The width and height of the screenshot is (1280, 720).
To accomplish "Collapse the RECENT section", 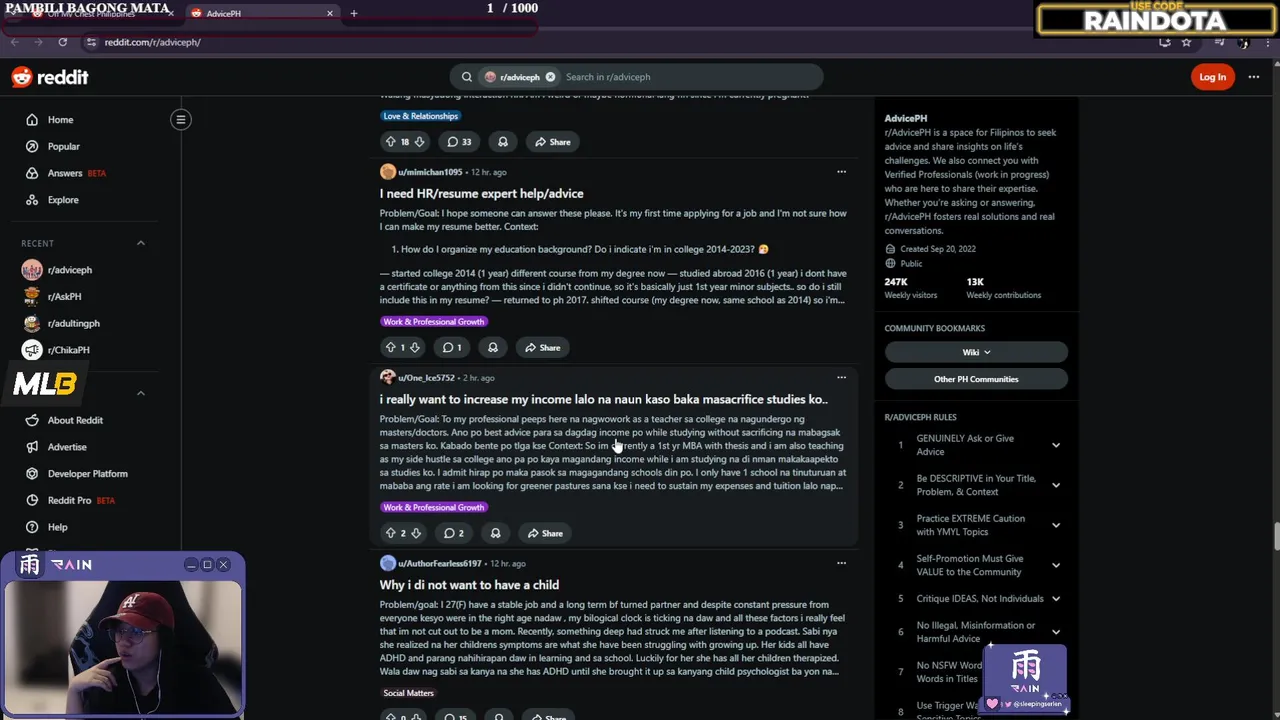I will pos(141,243).
